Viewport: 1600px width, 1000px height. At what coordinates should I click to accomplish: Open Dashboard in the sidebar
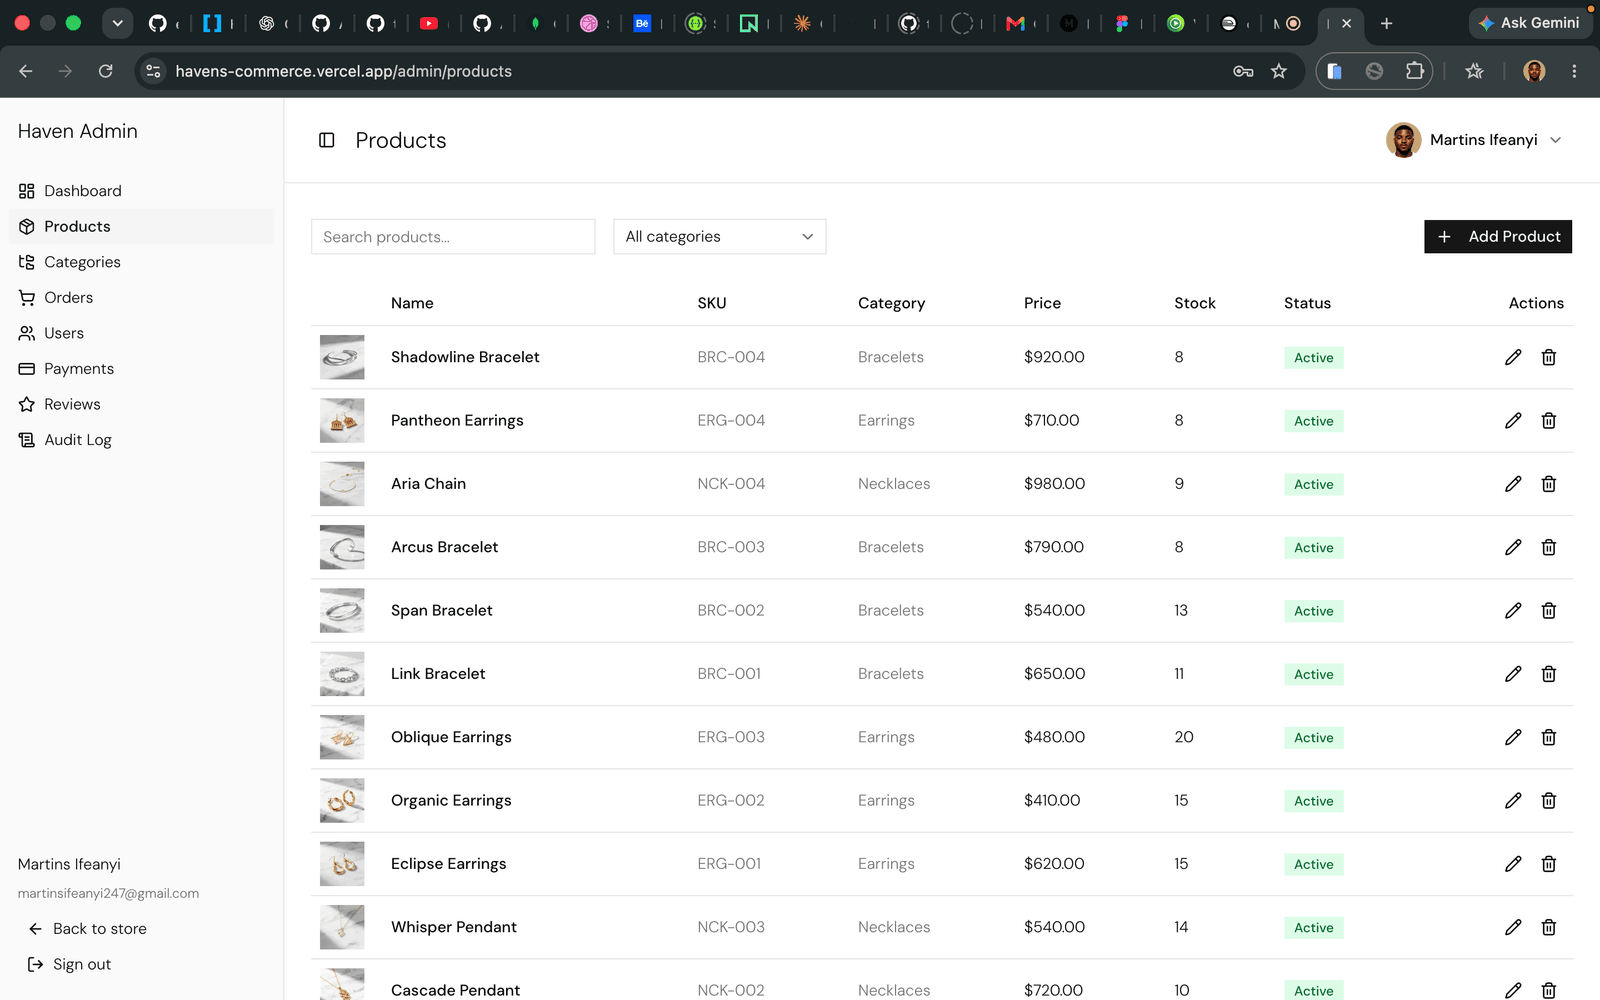click(x=141, y=191)
